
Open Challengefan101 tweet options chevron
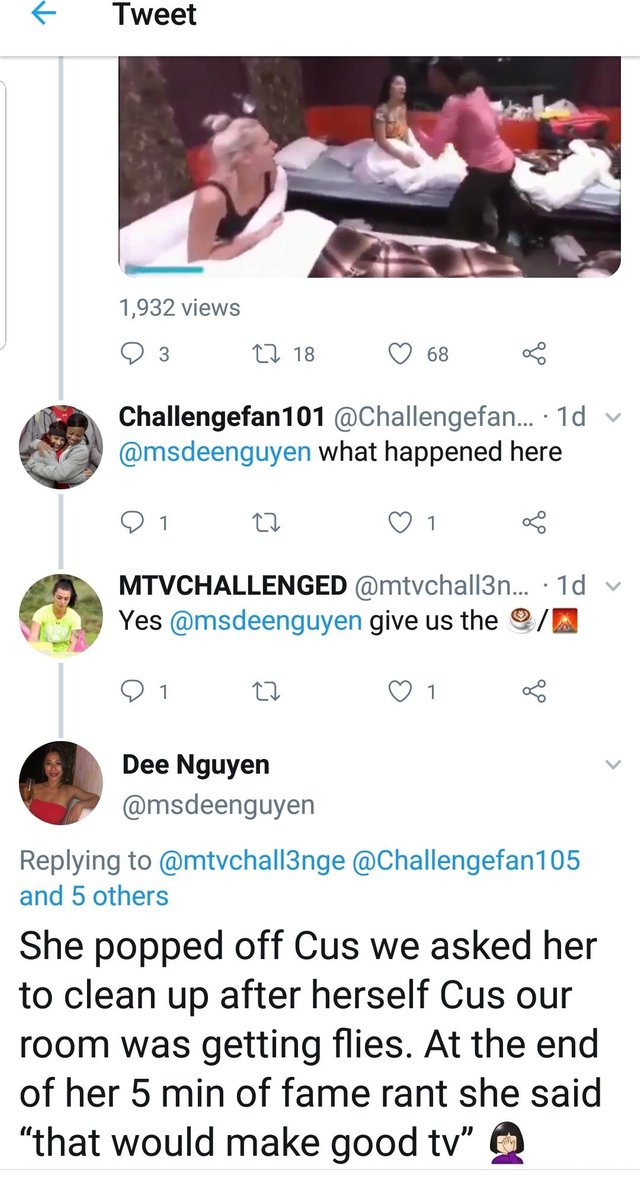point(614,418)
